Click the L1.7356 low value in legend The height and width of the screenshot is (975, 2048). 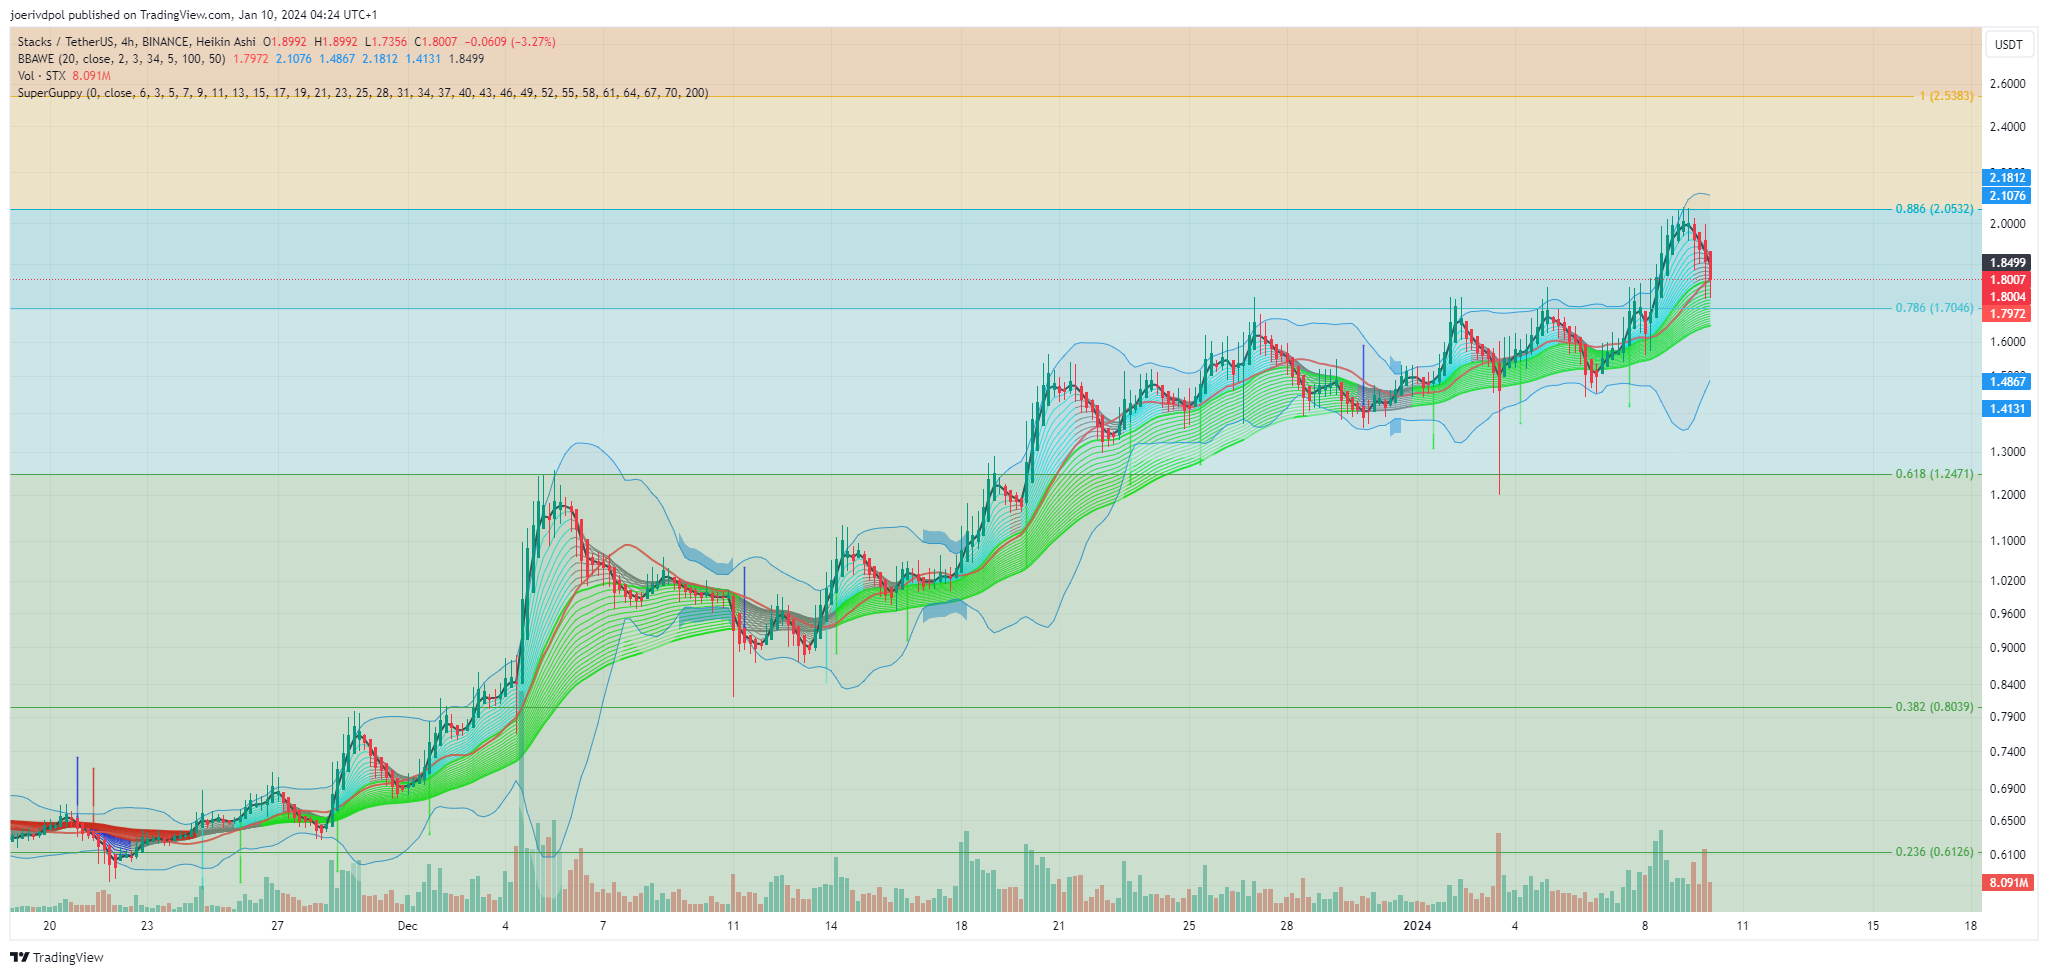(x=386, y=42)
